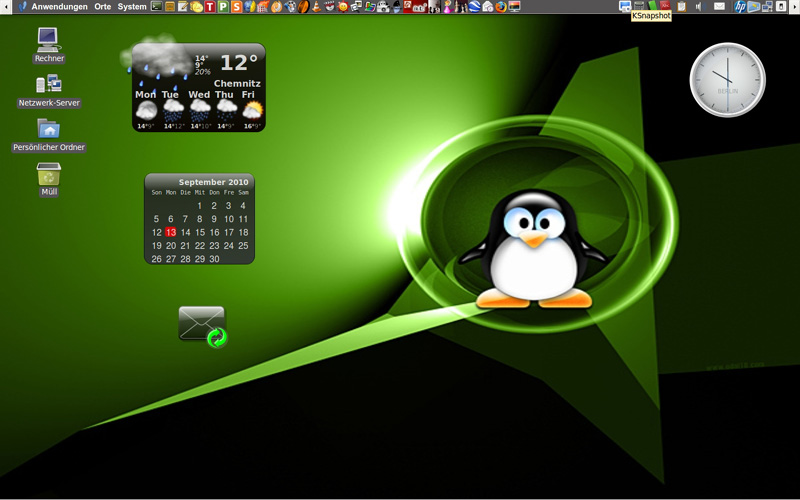Click the right panel scroll arrow
This screenshot has height=500, width=800.
click(795, 7)
